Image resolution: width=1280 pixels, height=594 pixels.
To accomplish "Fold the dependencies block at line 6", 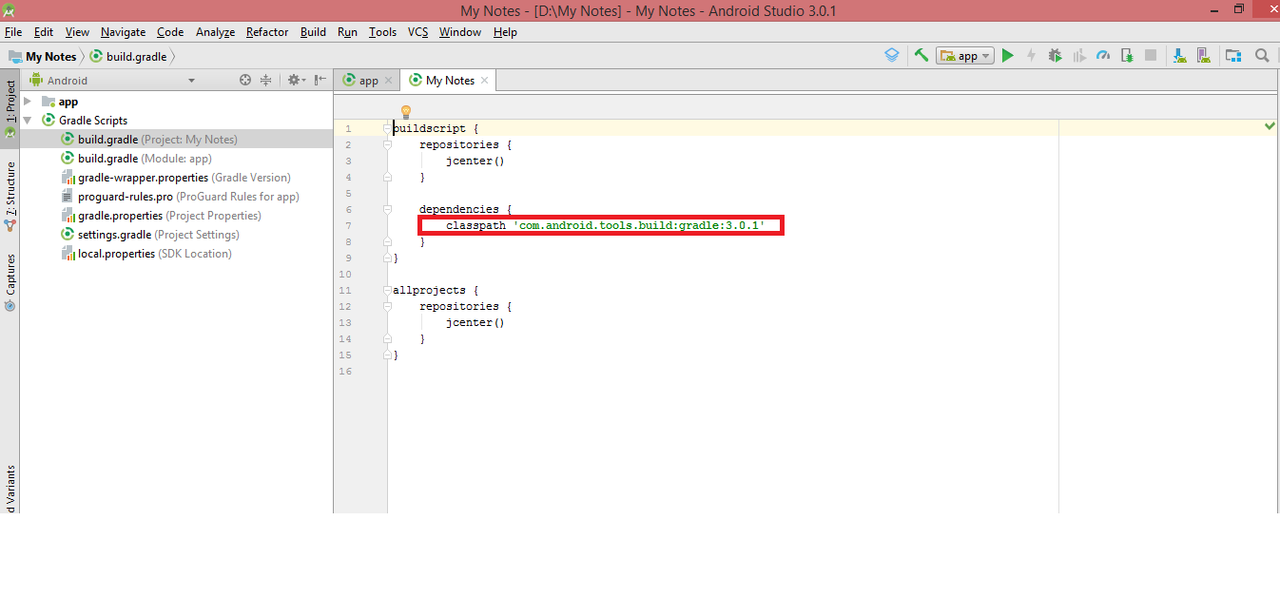I will click(387, 209).
